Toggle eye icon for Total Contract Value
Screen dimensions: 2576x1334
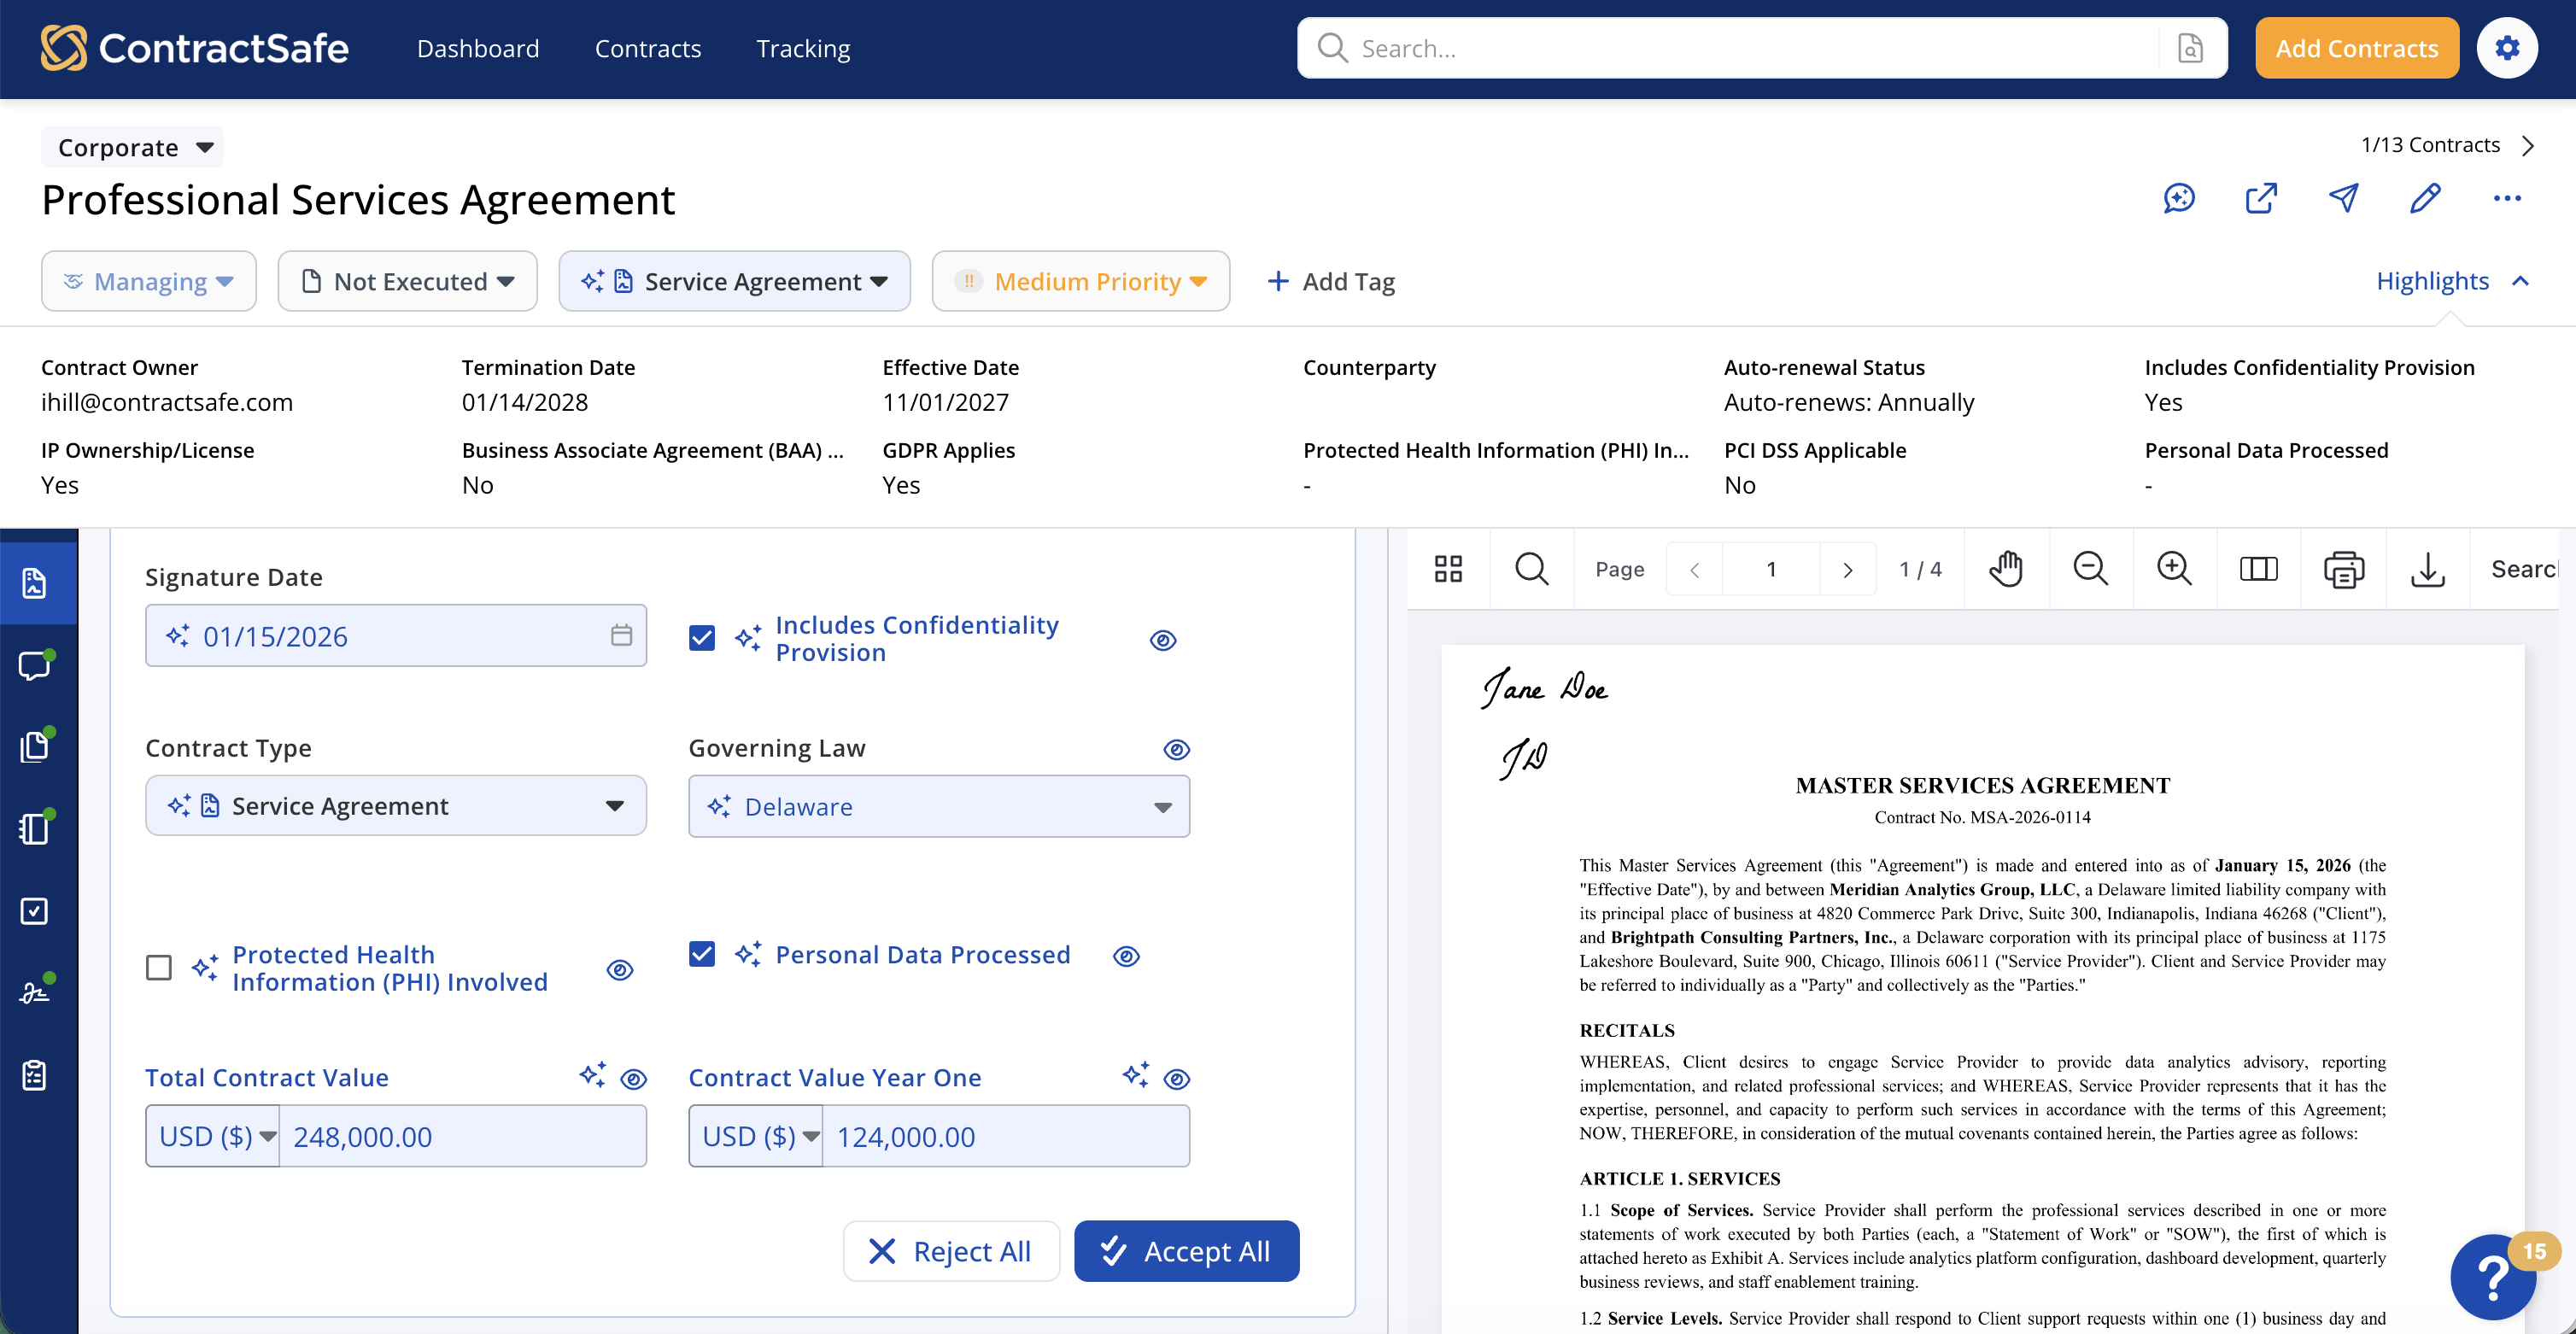pyautogui.click(x=633, y=1079)
